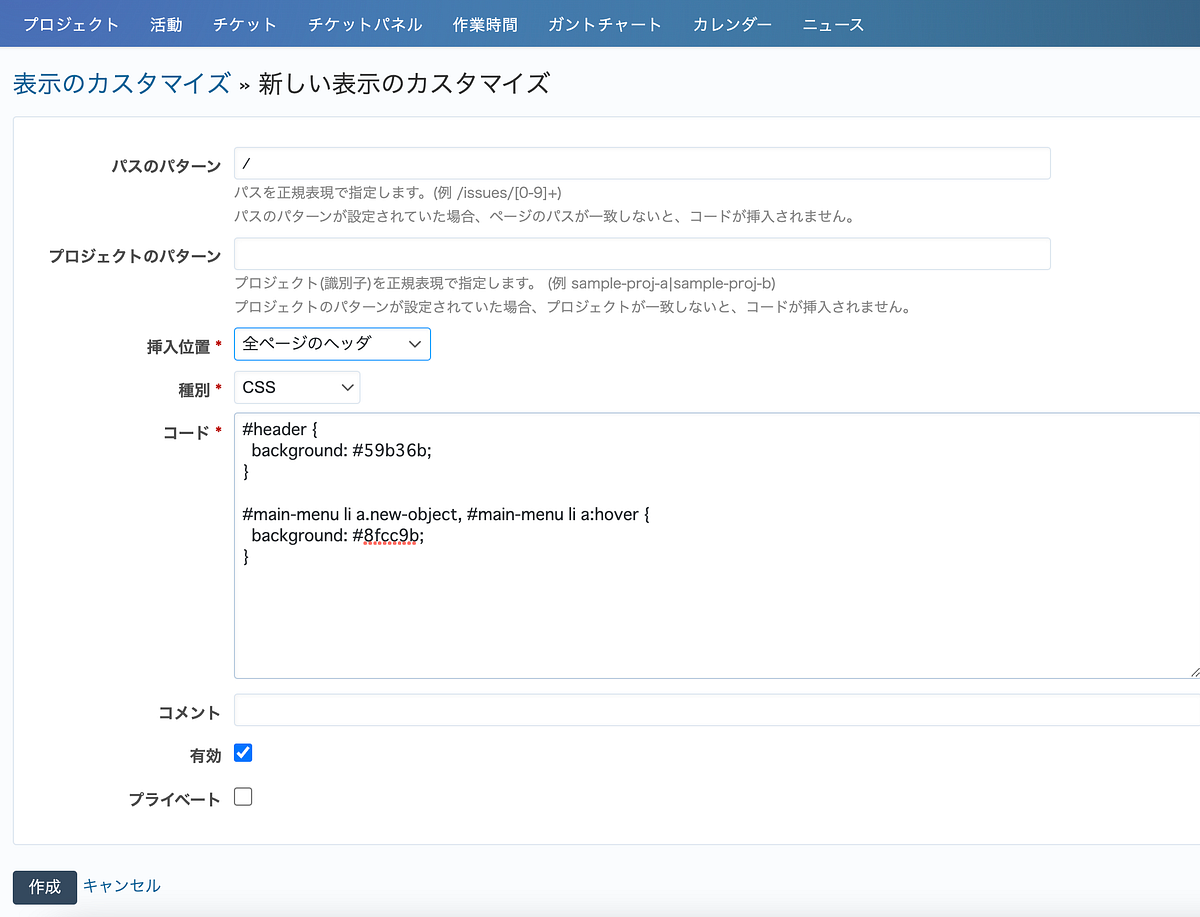Cancel via the キャンセル link
The width and height of the screenshot is (1200, 917).
coord(121,886)
